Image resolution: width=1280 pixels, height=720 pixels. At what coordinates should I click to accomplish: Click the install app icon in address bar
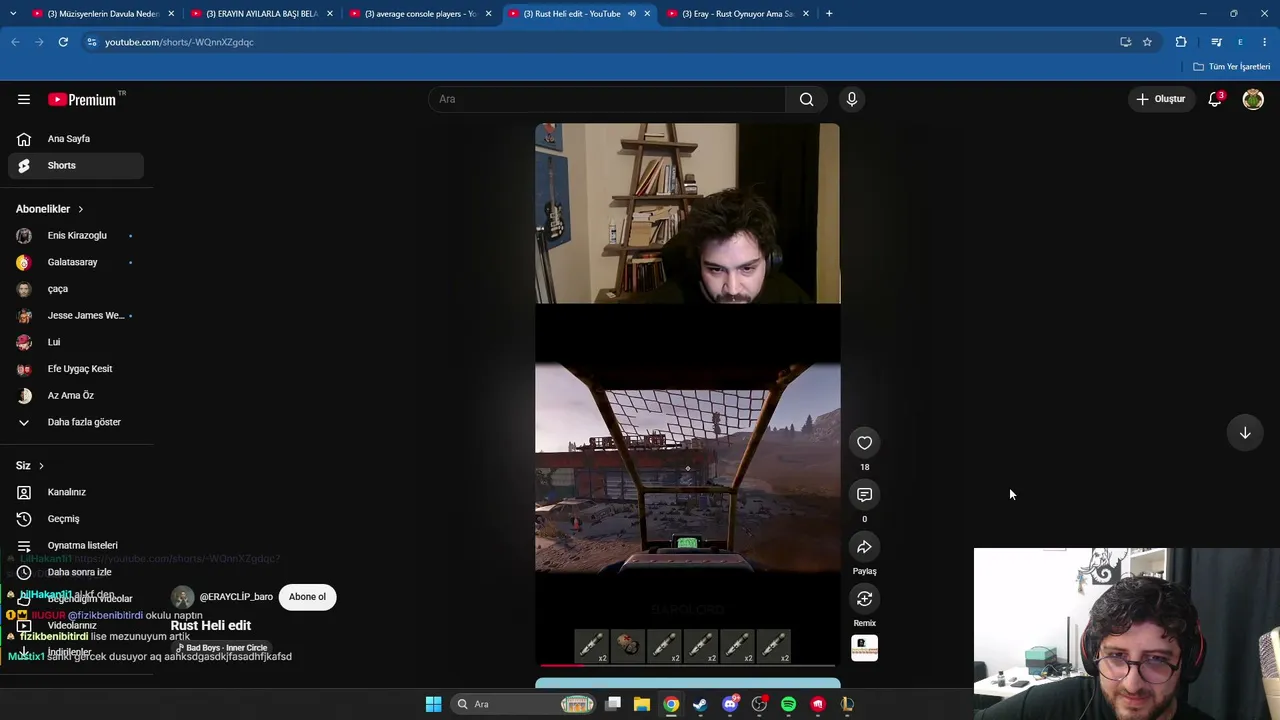pyautogui.click(x=1125, y=42)
